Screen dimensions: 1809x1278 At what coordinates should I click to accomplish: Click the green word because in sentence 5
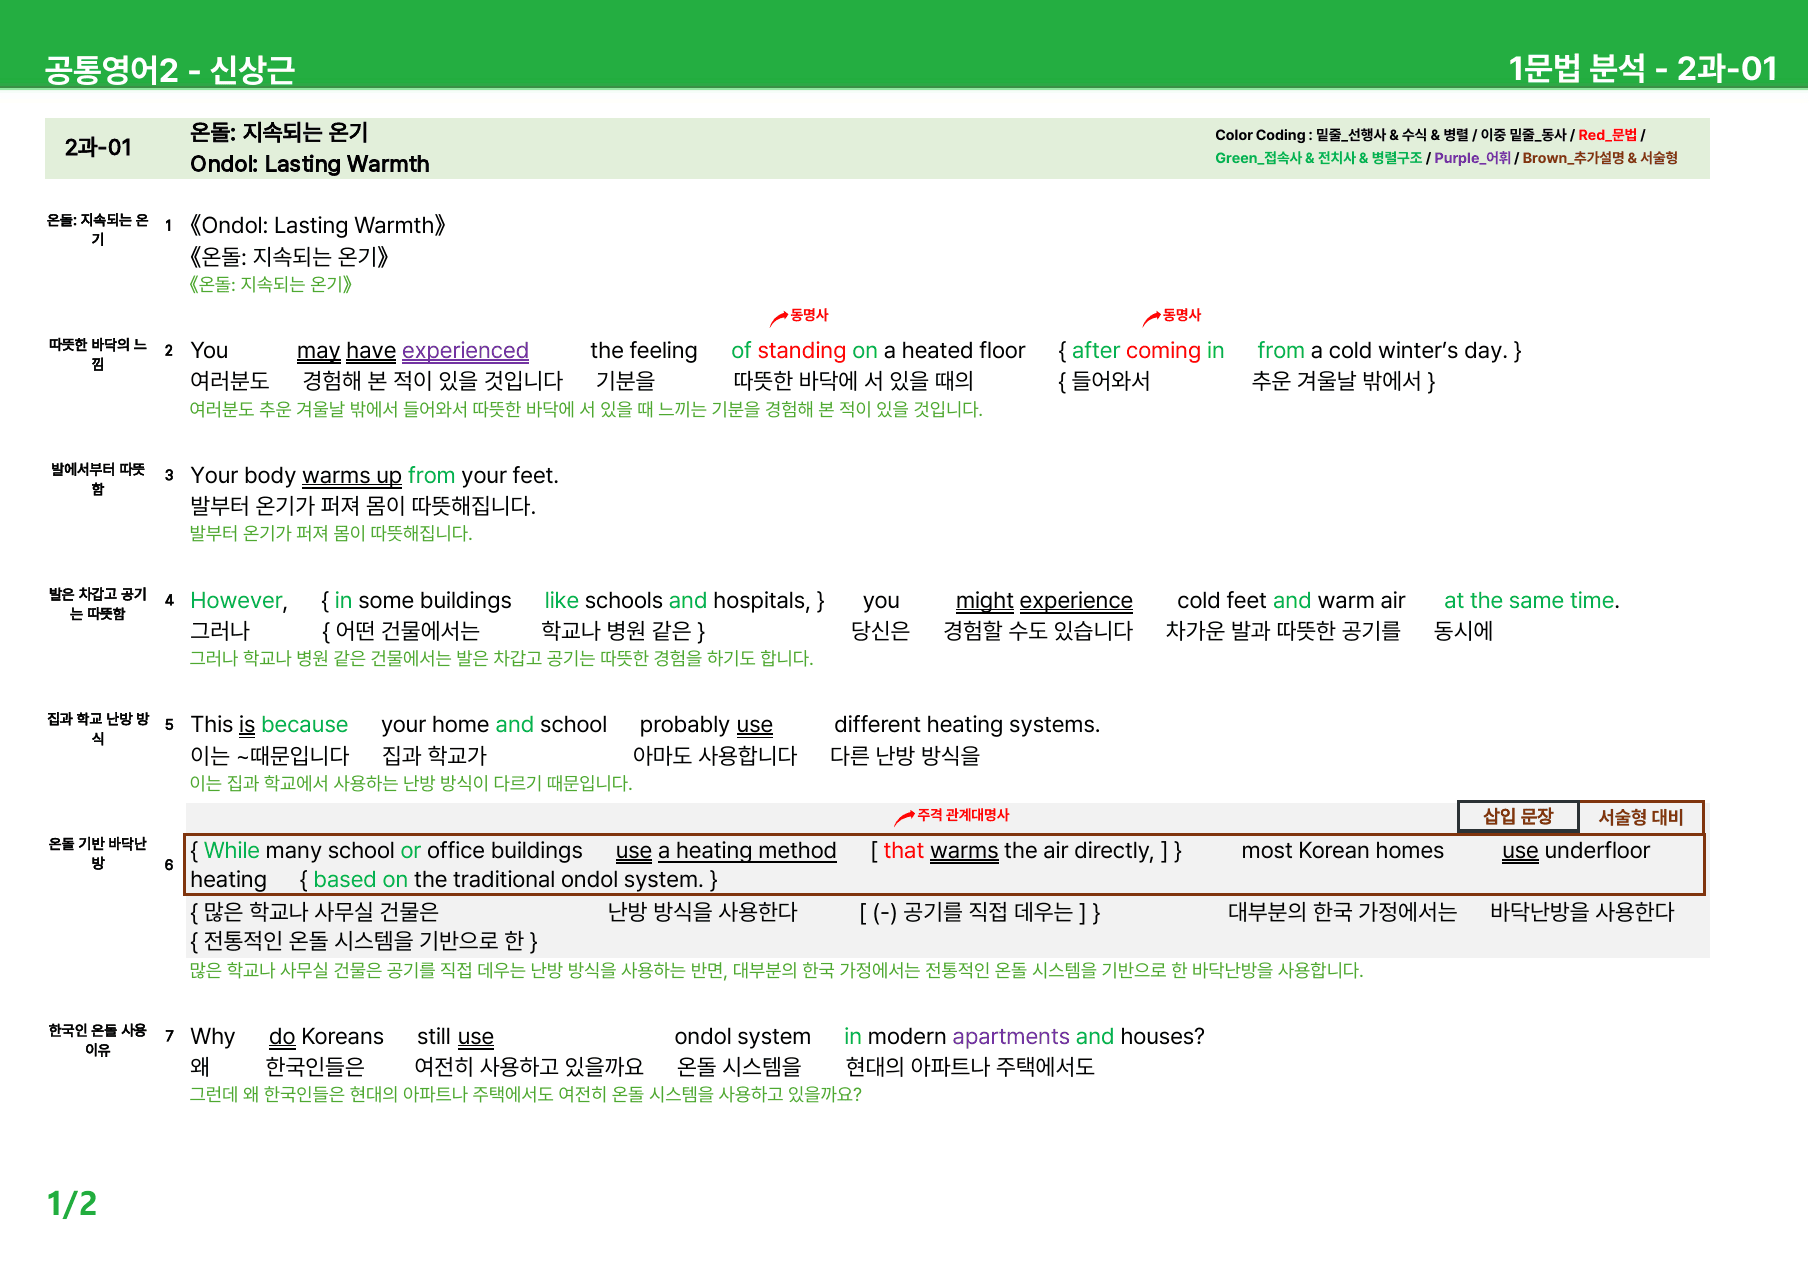pos(305,725)
